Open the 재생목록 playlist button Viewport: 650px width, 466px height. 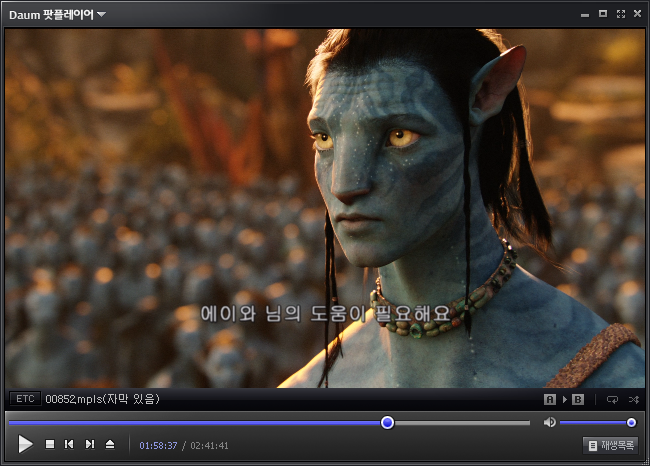tap(611, 445)
